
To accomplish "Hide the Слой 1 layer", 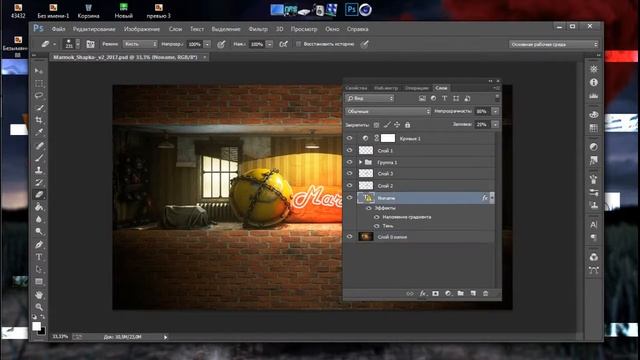I will 349,150.
